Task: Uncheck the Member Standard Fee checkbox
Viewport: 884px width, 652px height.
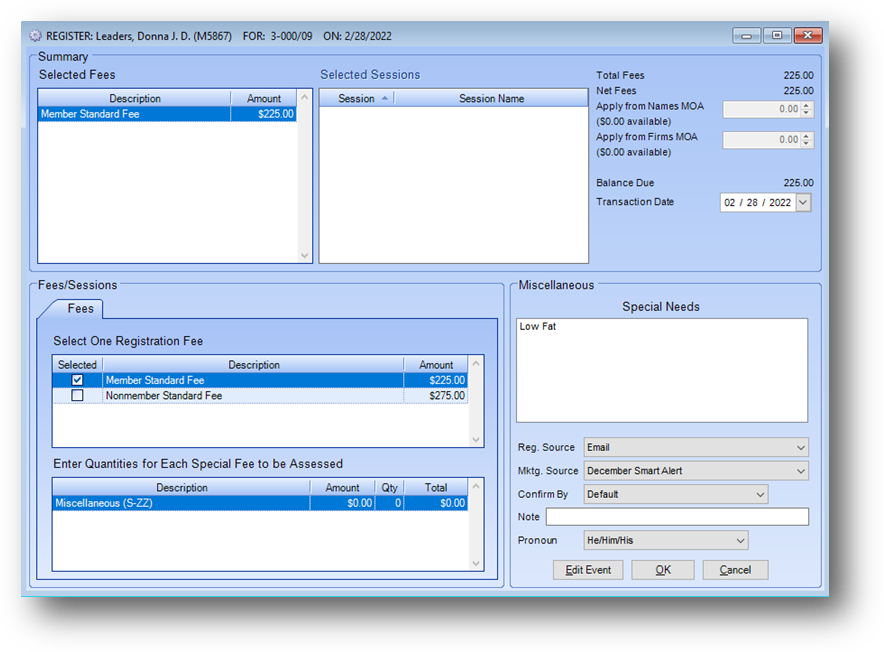Action: click(77, 380)
